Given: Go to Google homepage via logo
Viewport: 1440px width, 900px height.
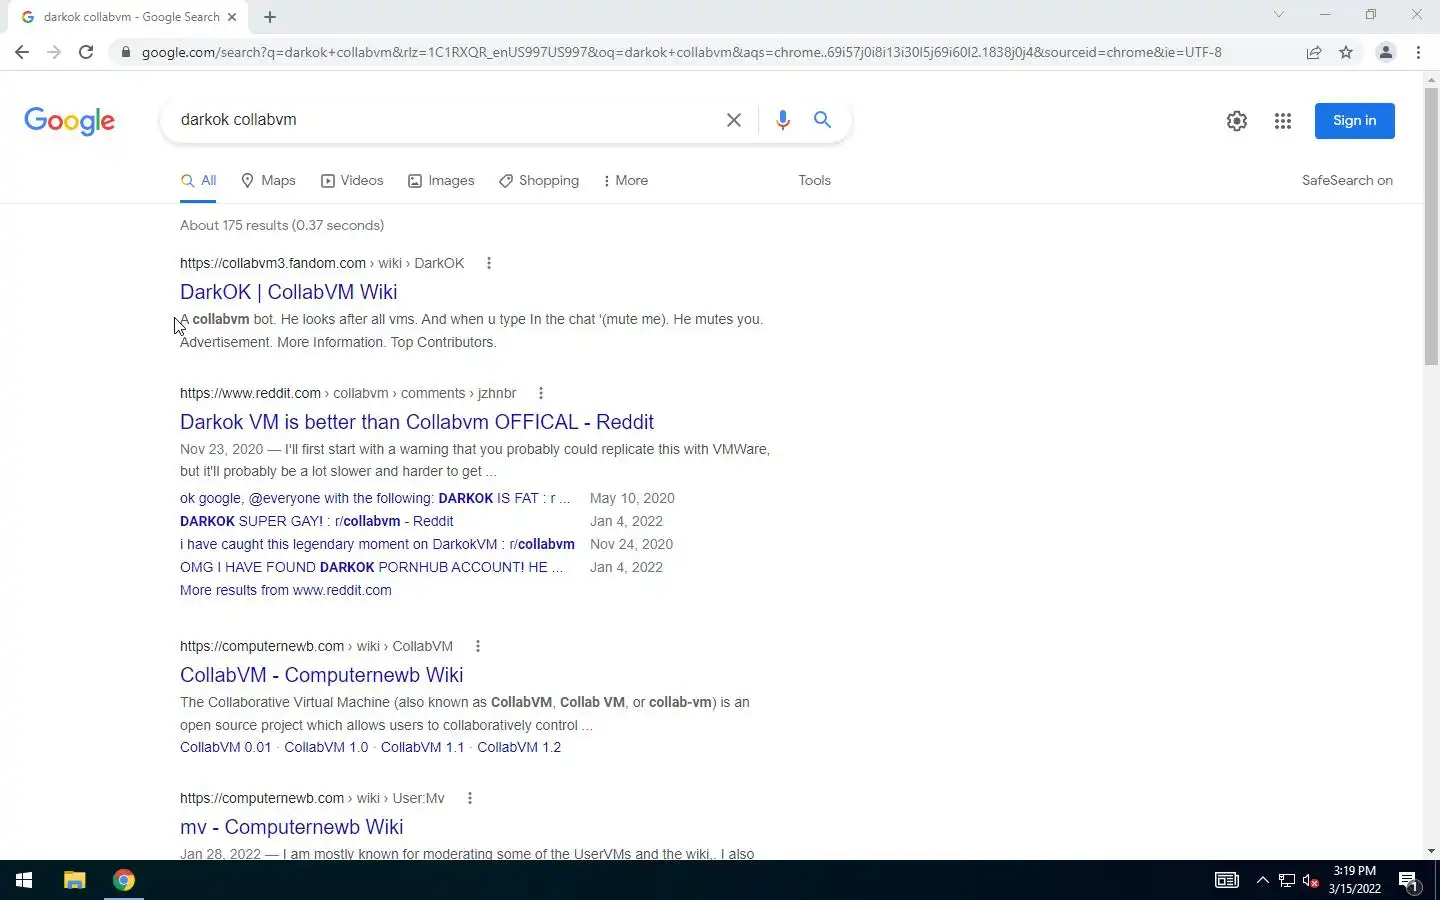Looking at the screenshot, I should pos(69,121).
